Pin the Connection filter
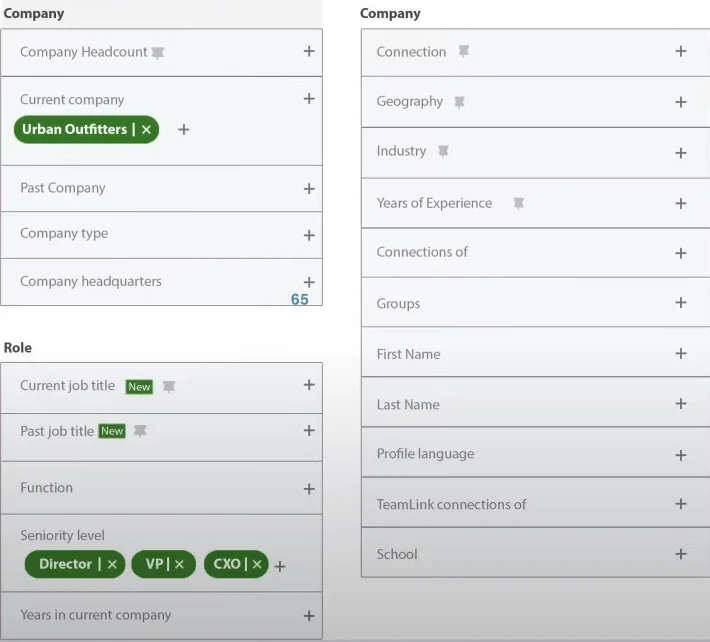Screen dimensions: 710x642 (464, 51)
